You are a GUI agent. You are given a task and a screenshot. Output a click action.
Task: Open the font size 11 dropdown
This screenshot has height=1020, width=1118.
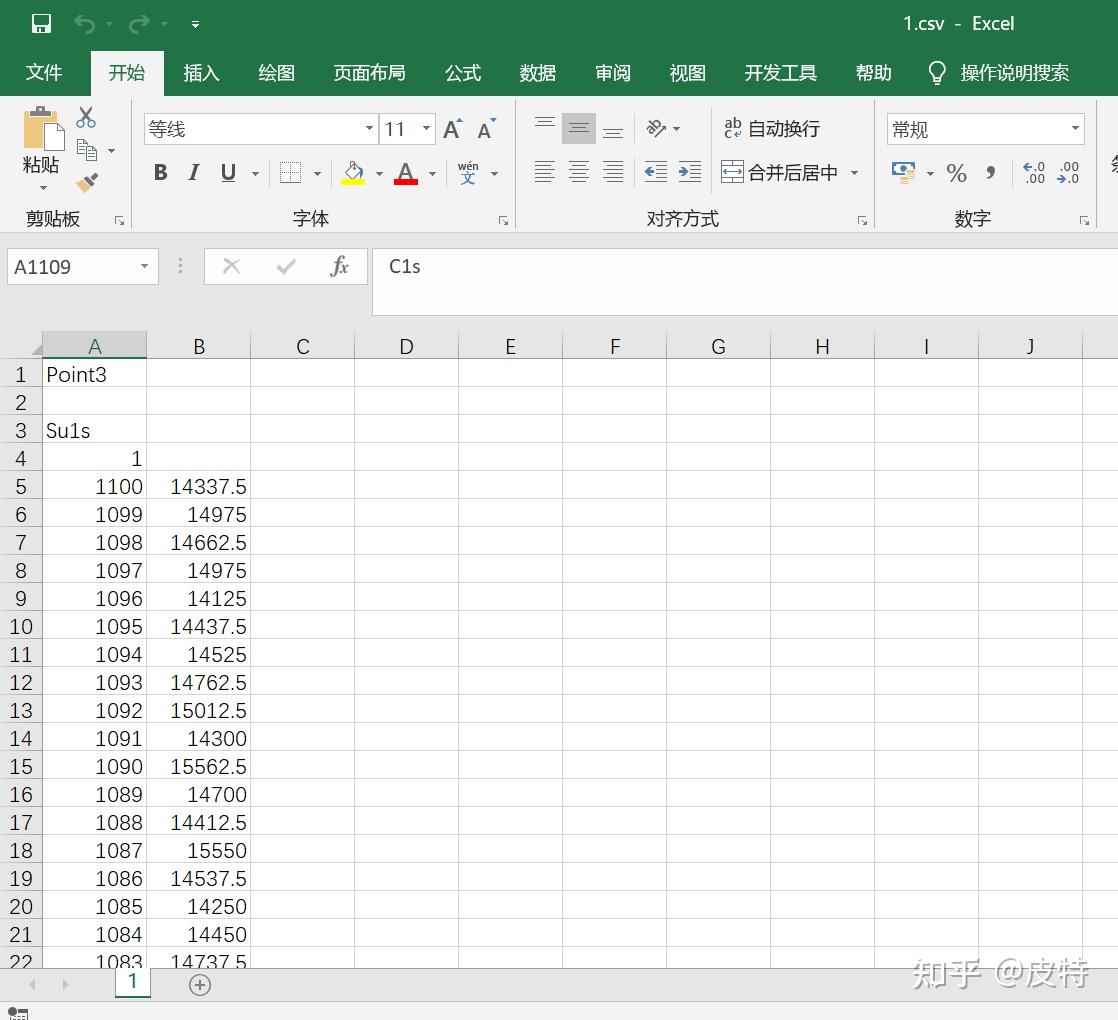[426, 129]
